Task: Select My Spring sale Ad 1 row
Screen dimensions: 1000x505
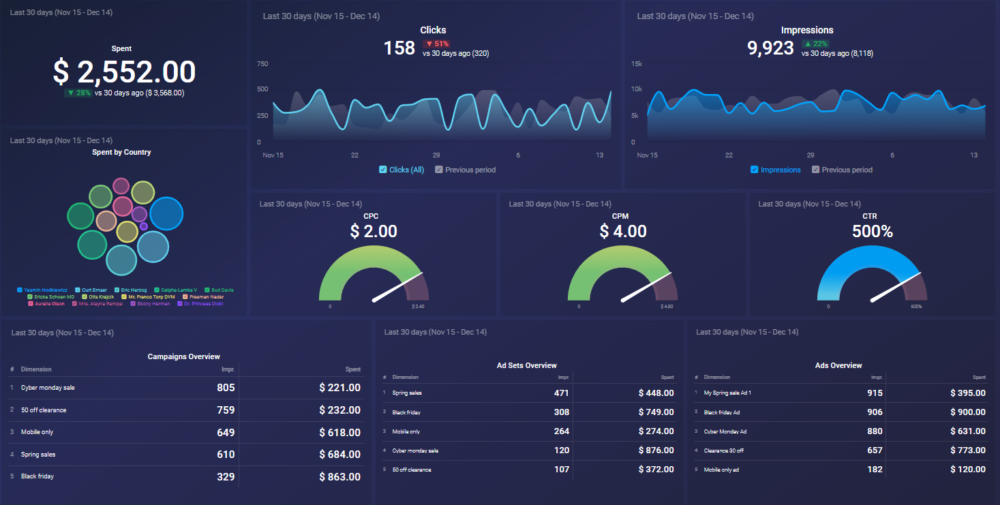Action: pos(841,393)
